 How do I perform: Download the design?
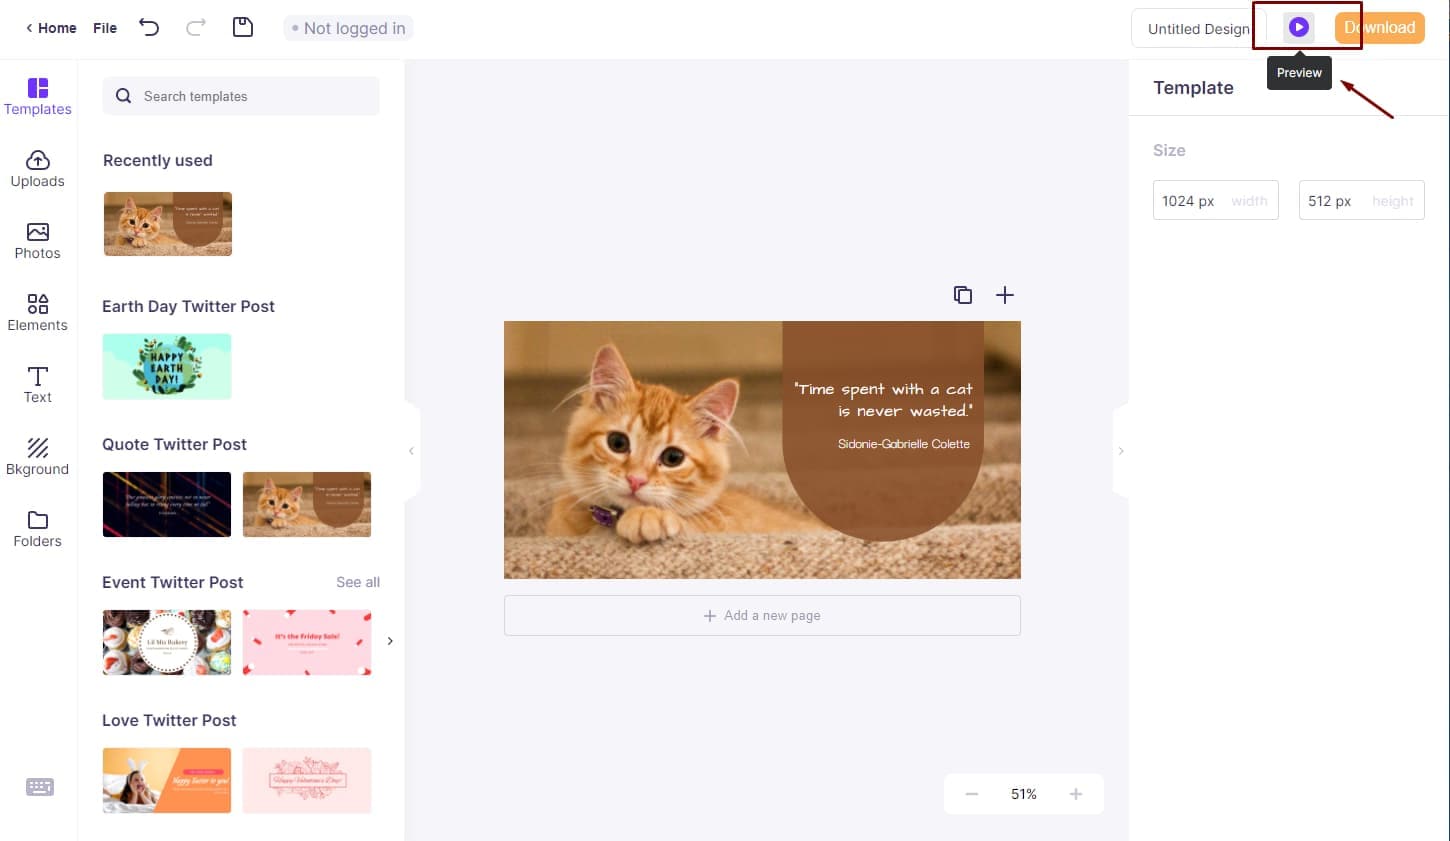click(1379, 27)
